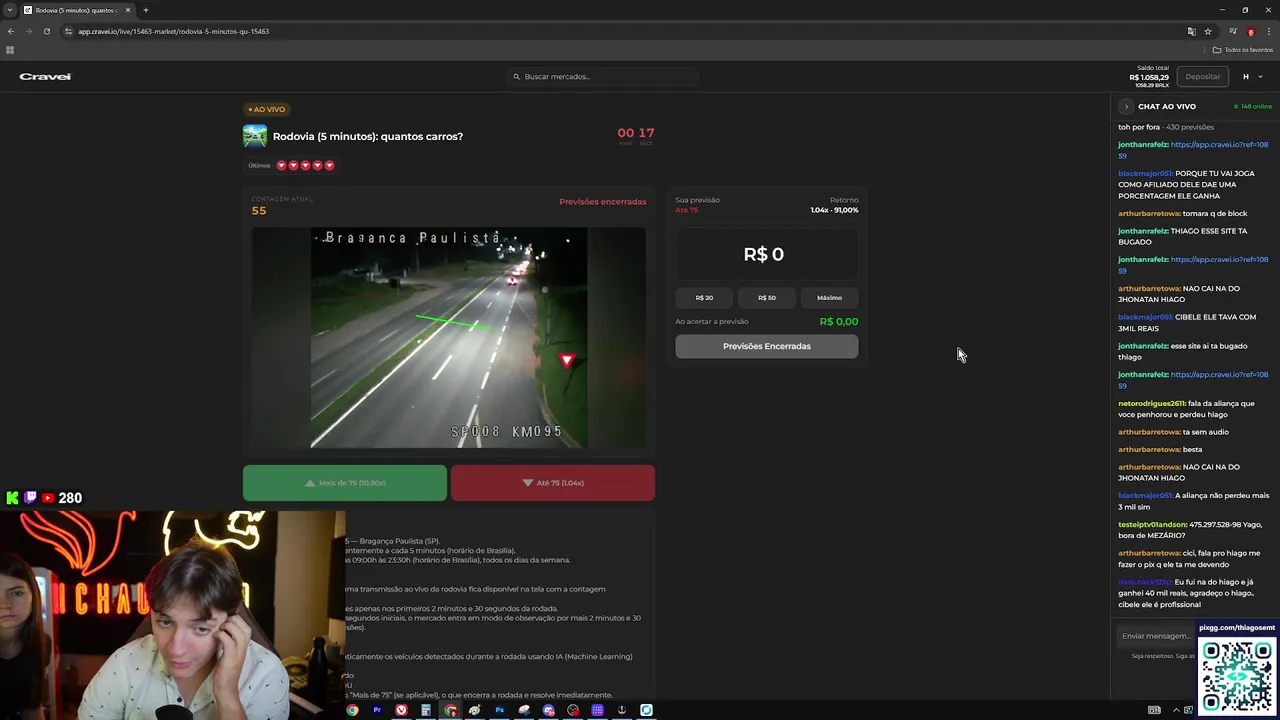Click the 00 17 countdown timer
This screenshot has height=720, width=1280.
pos(636,134)
